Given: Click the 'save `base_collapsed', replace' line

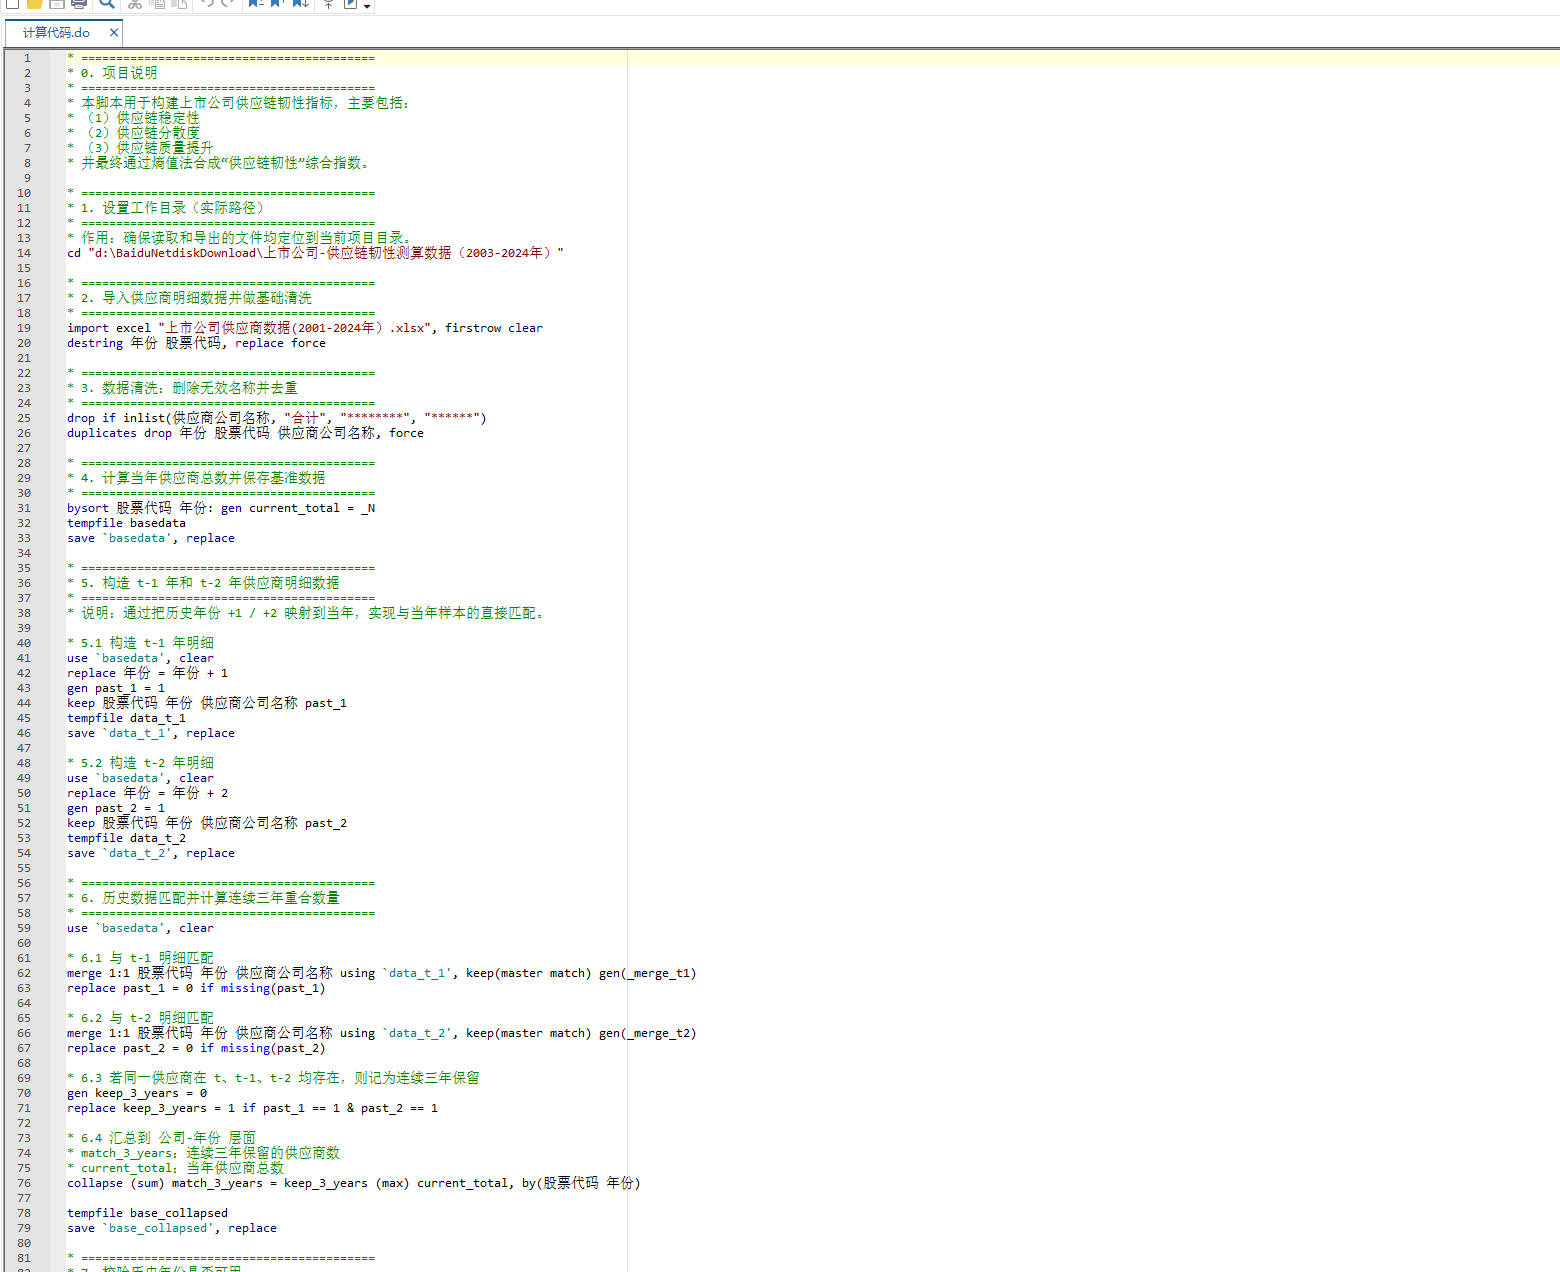Looking at the screenshot, I should (x=172, y=1228).
